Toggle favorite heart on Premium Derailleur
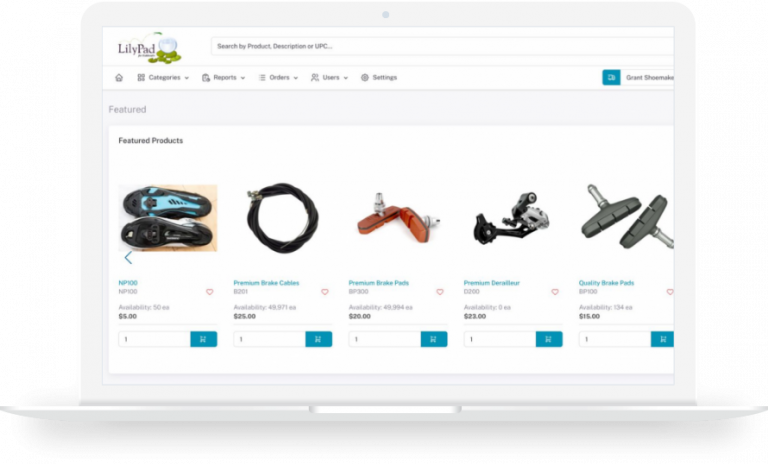Screen dimensions: 768x464 [x=555, y=292]
